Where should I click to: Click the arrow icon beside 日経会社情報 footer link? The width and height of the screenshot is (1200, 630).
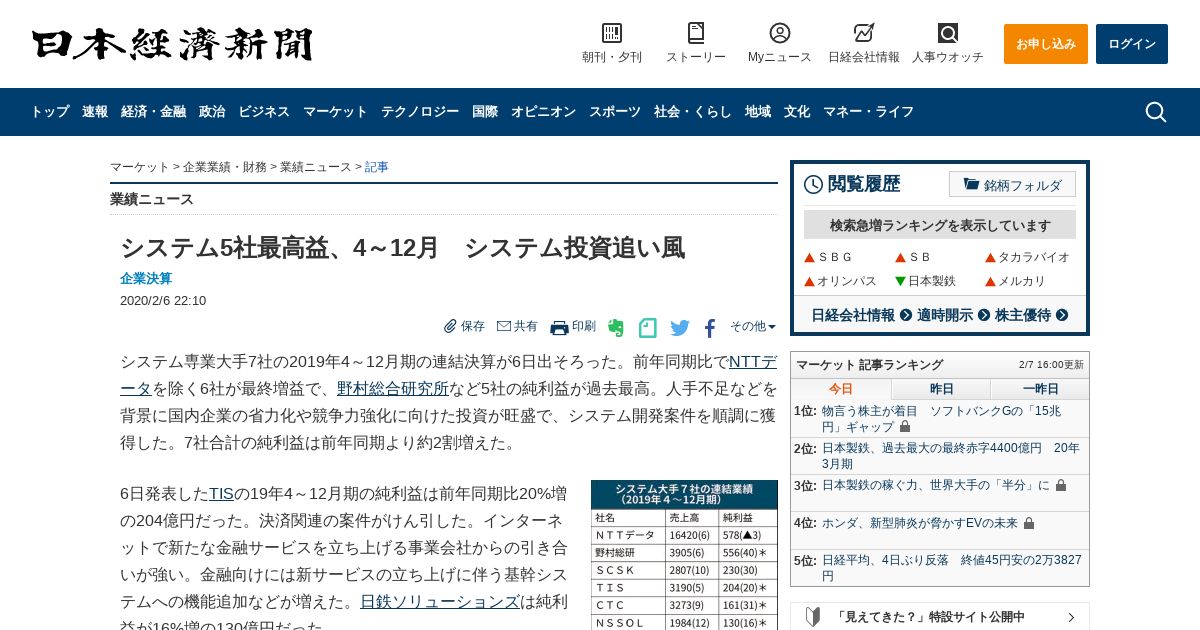pyautogui.click(x=906, y=315)
